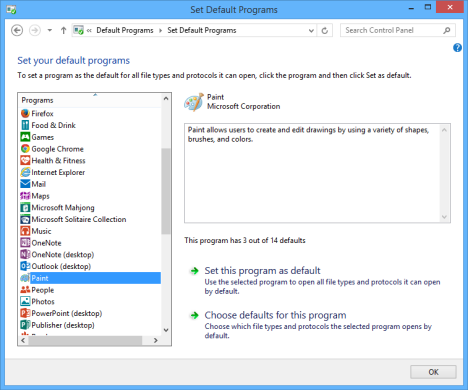Image resolution: width=468 pixels, height=390 pixels.
Task: Open the recent locations dropdown arrow
Action: (50, 30)
